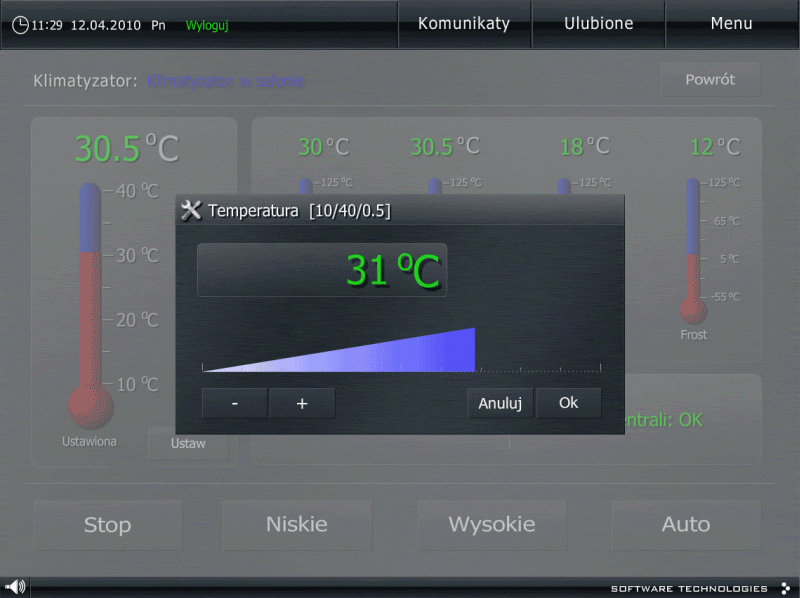Click the wrench icon in Temperatura dialog

pos(191,210)
